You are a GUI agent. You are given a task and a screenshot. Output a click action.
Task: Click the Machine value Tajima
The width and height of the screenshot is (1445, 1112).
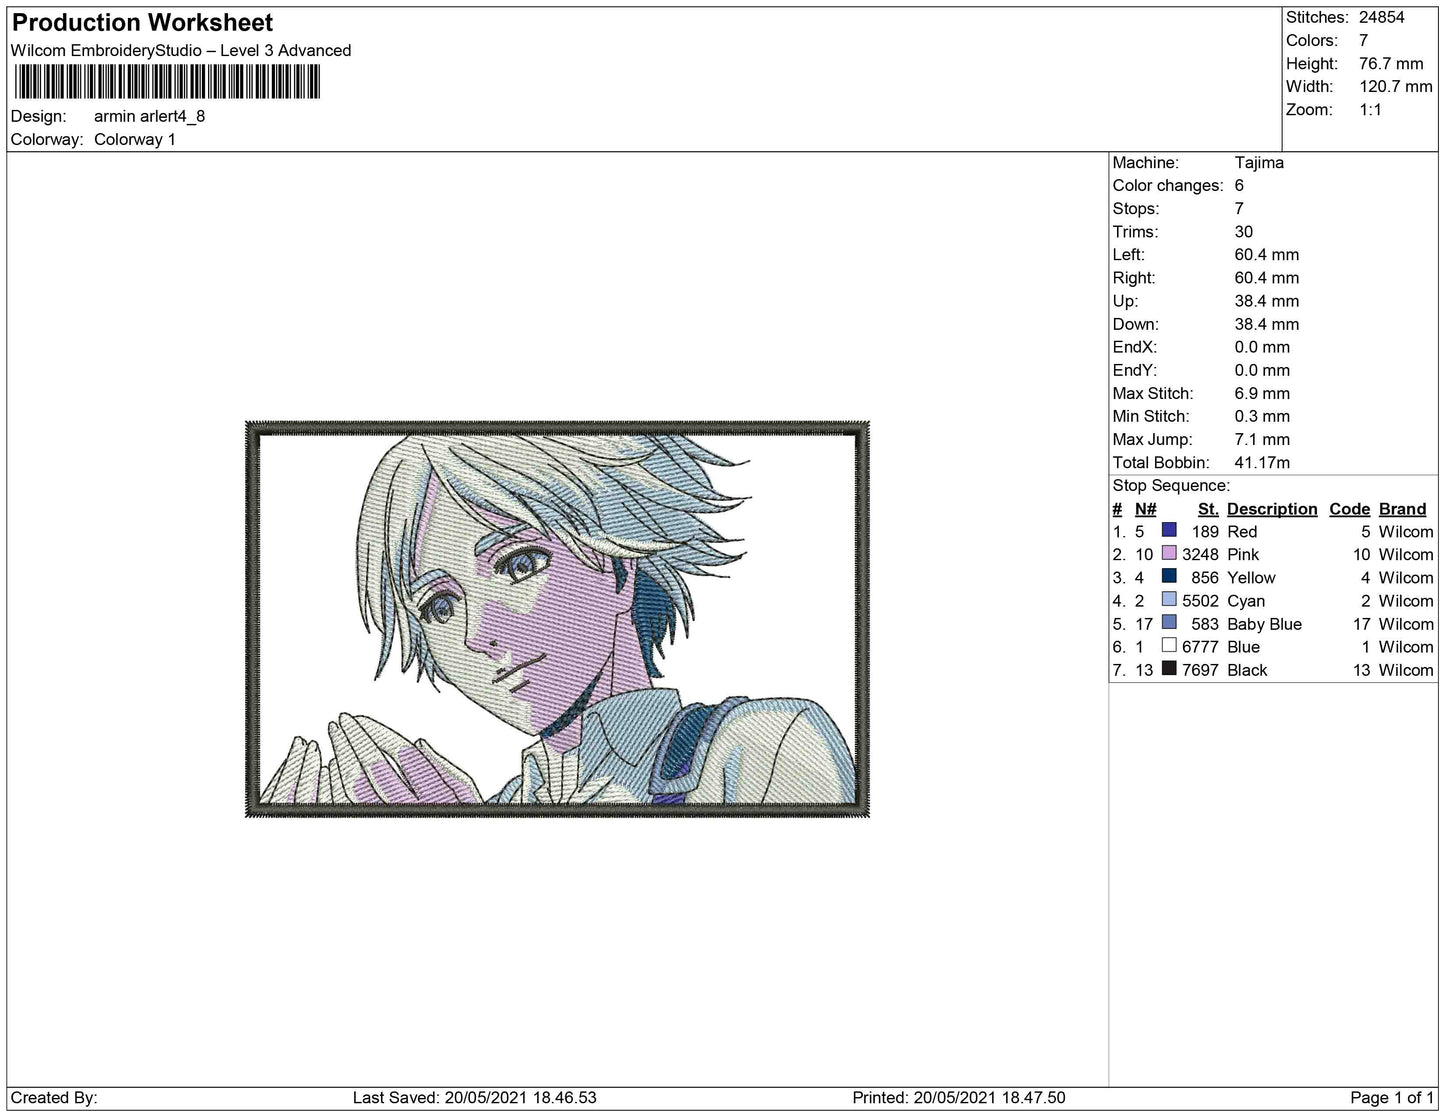point(1258,162)
